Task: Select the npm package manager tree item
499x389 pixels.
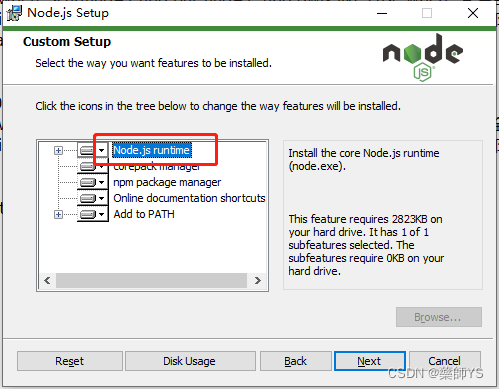Action: tap(167, 182)
